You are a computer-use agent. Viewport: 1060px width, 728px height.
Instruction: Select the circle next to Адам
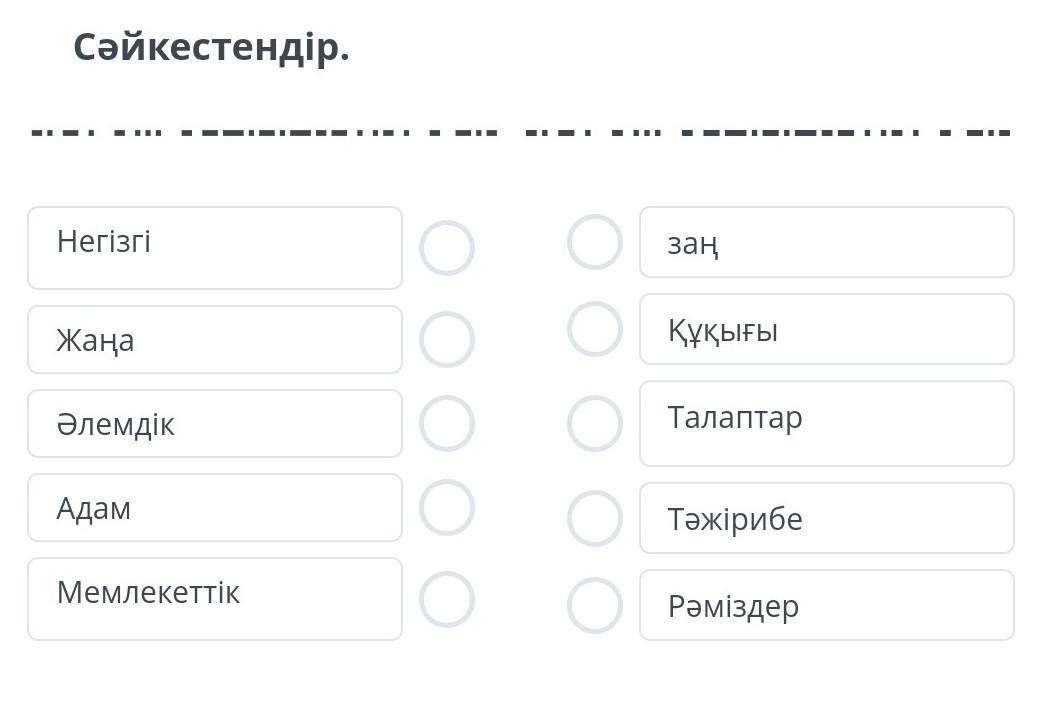pyautogui.click(x=446, y=507)
